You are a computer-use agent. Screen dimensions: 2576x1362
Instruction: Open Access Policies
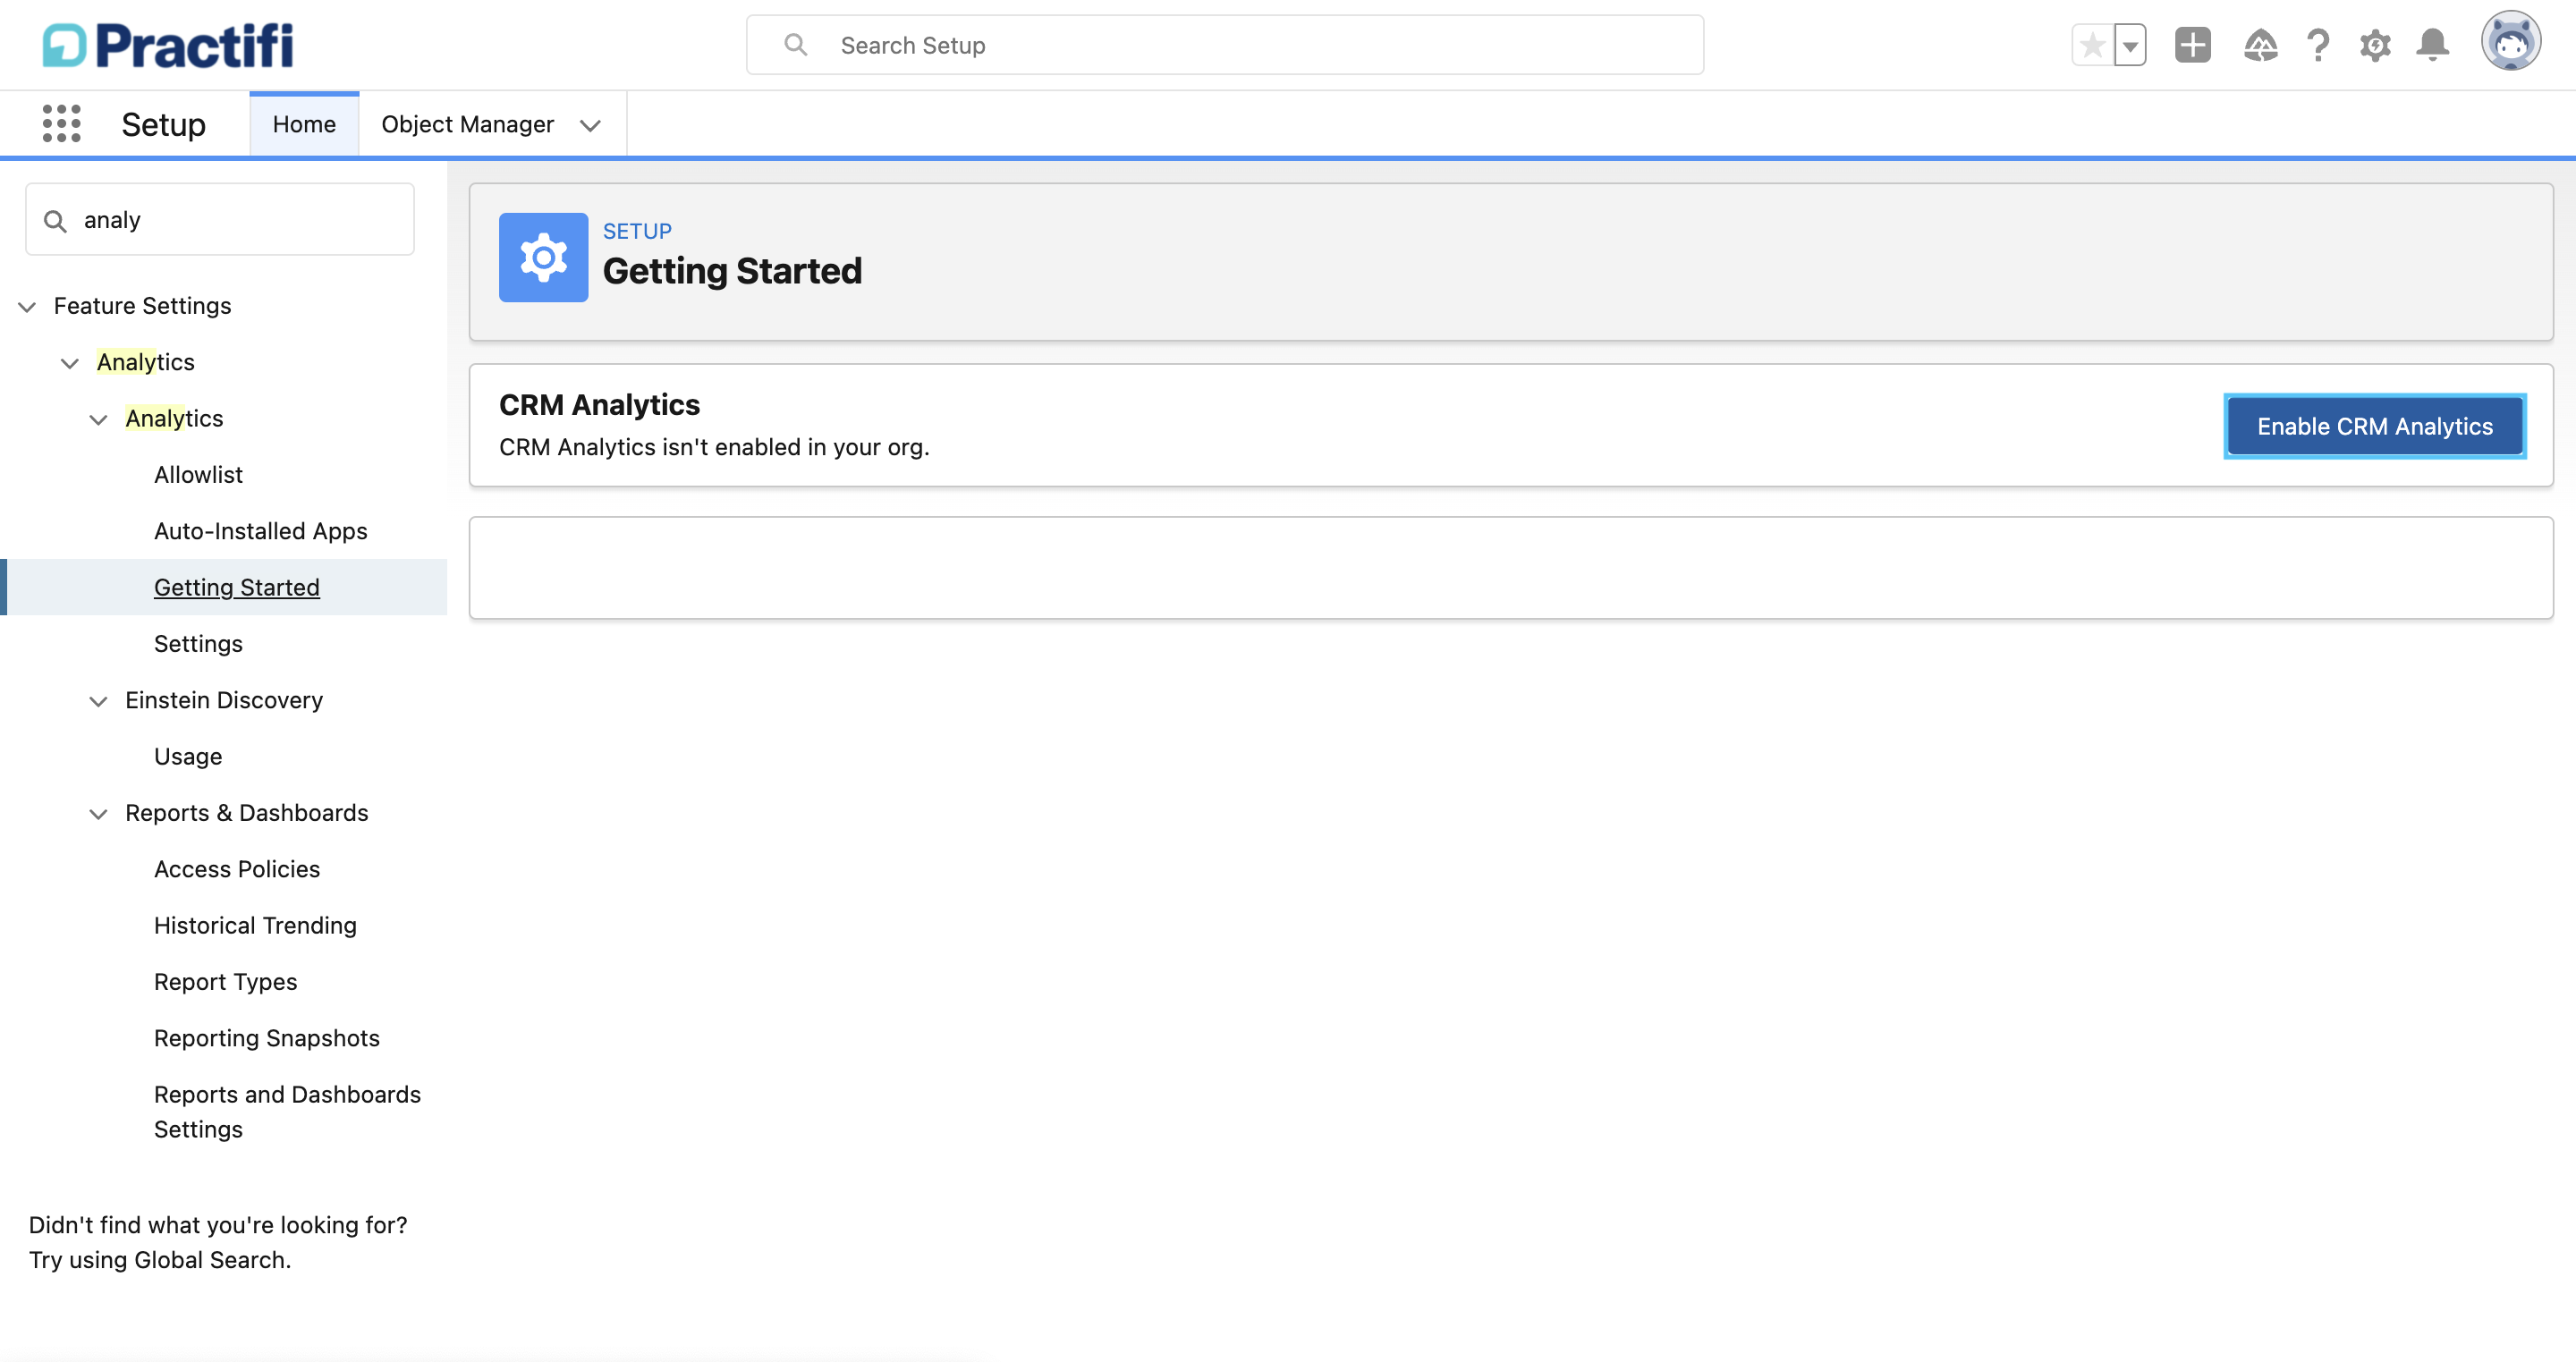click(x=236, y=869)
